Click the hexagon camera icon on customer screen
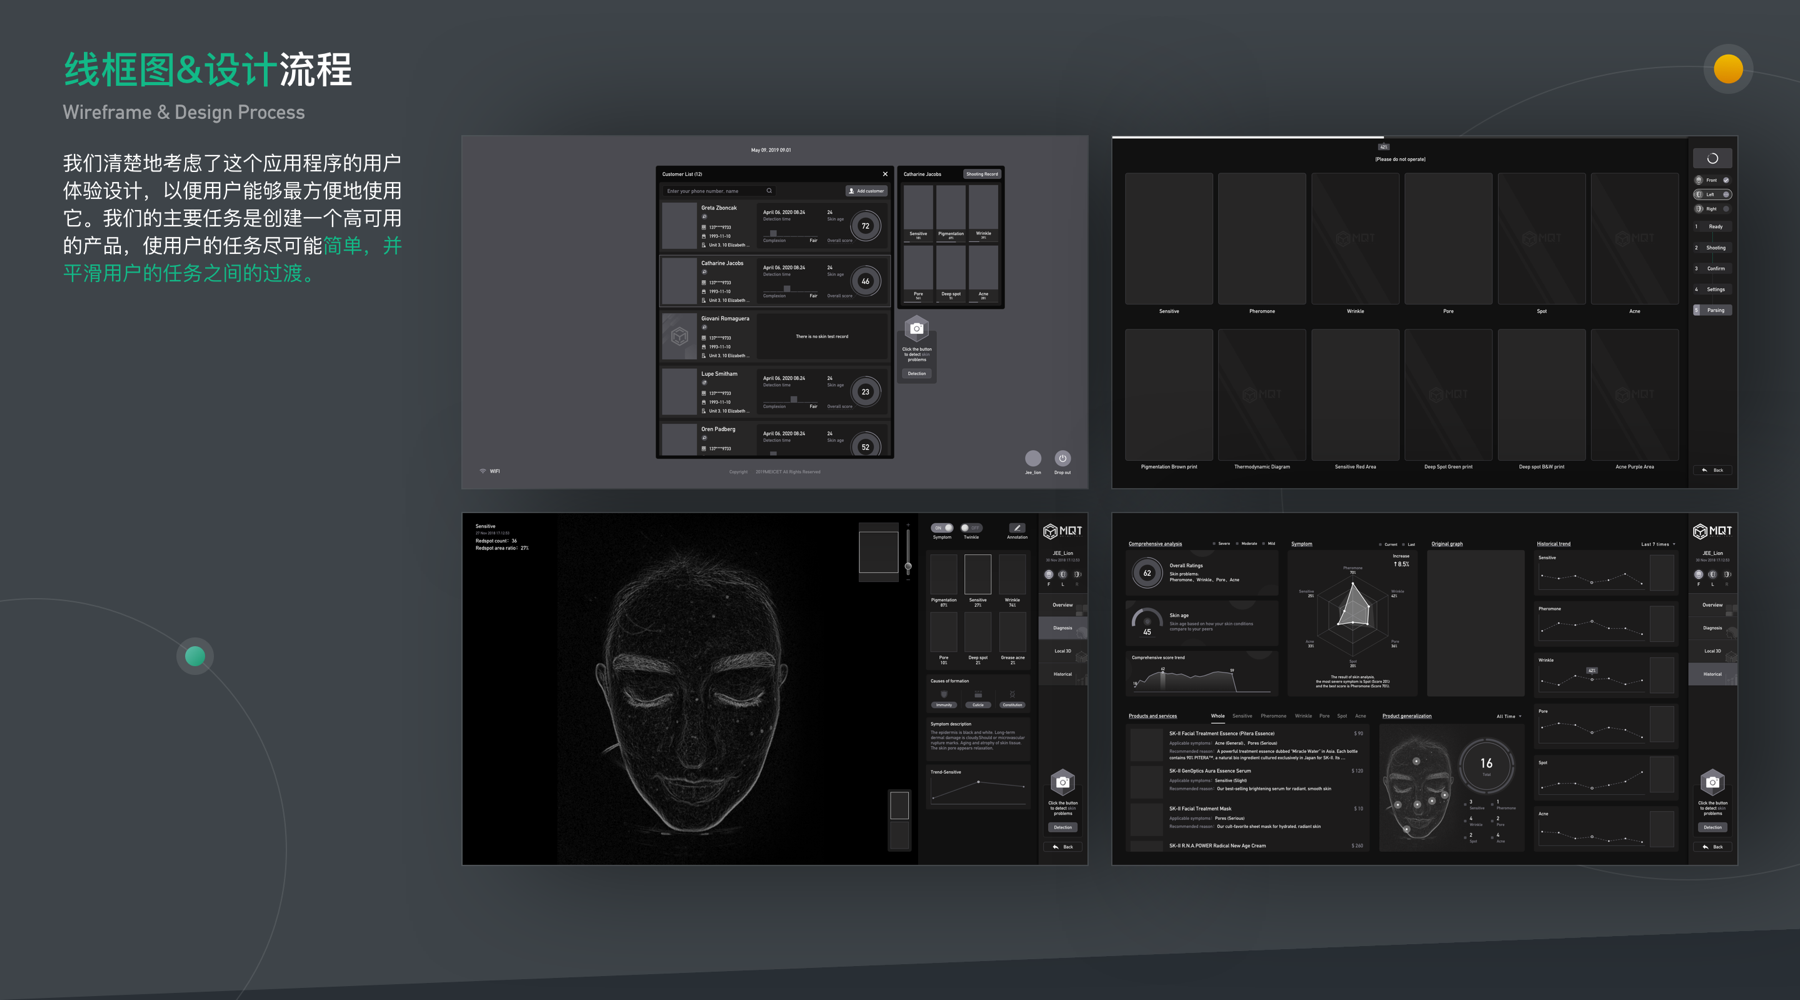Image resolution: width=1800 pixels, height=1000 pixels. pos(917,328)
